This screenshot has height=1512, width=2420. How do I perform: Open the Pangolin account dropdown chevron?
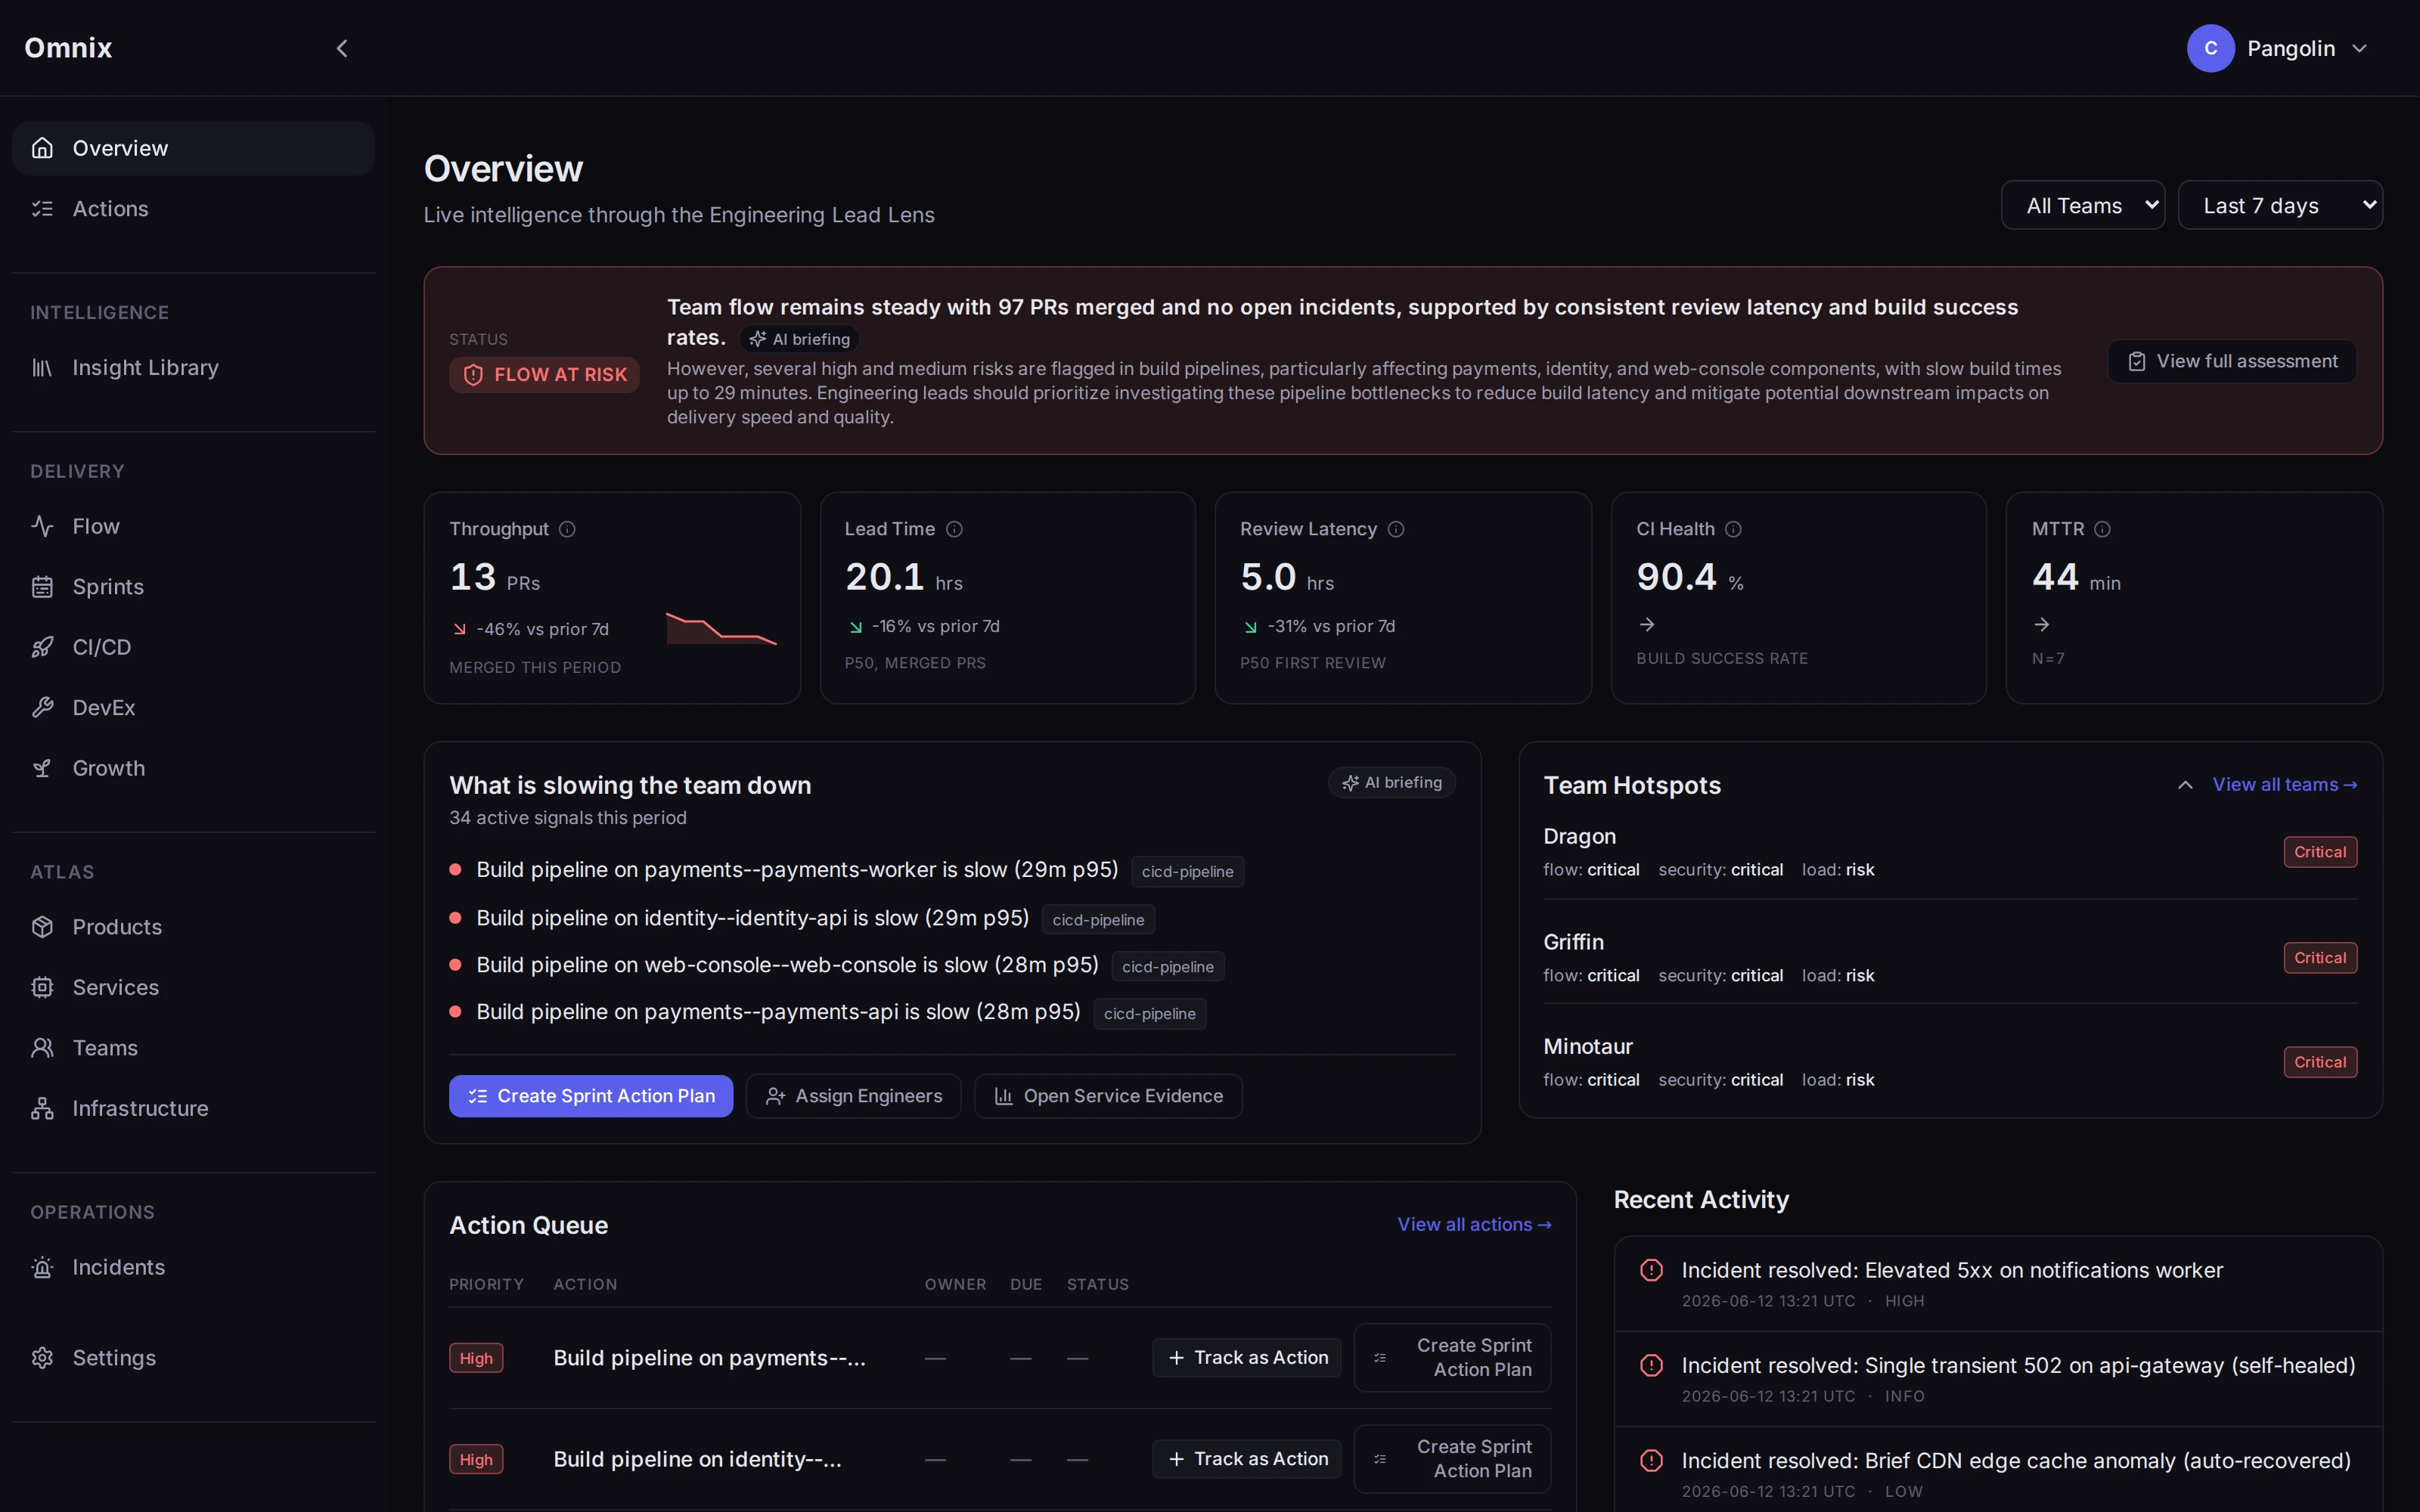pyautogui.click(x=2360, y=48)
